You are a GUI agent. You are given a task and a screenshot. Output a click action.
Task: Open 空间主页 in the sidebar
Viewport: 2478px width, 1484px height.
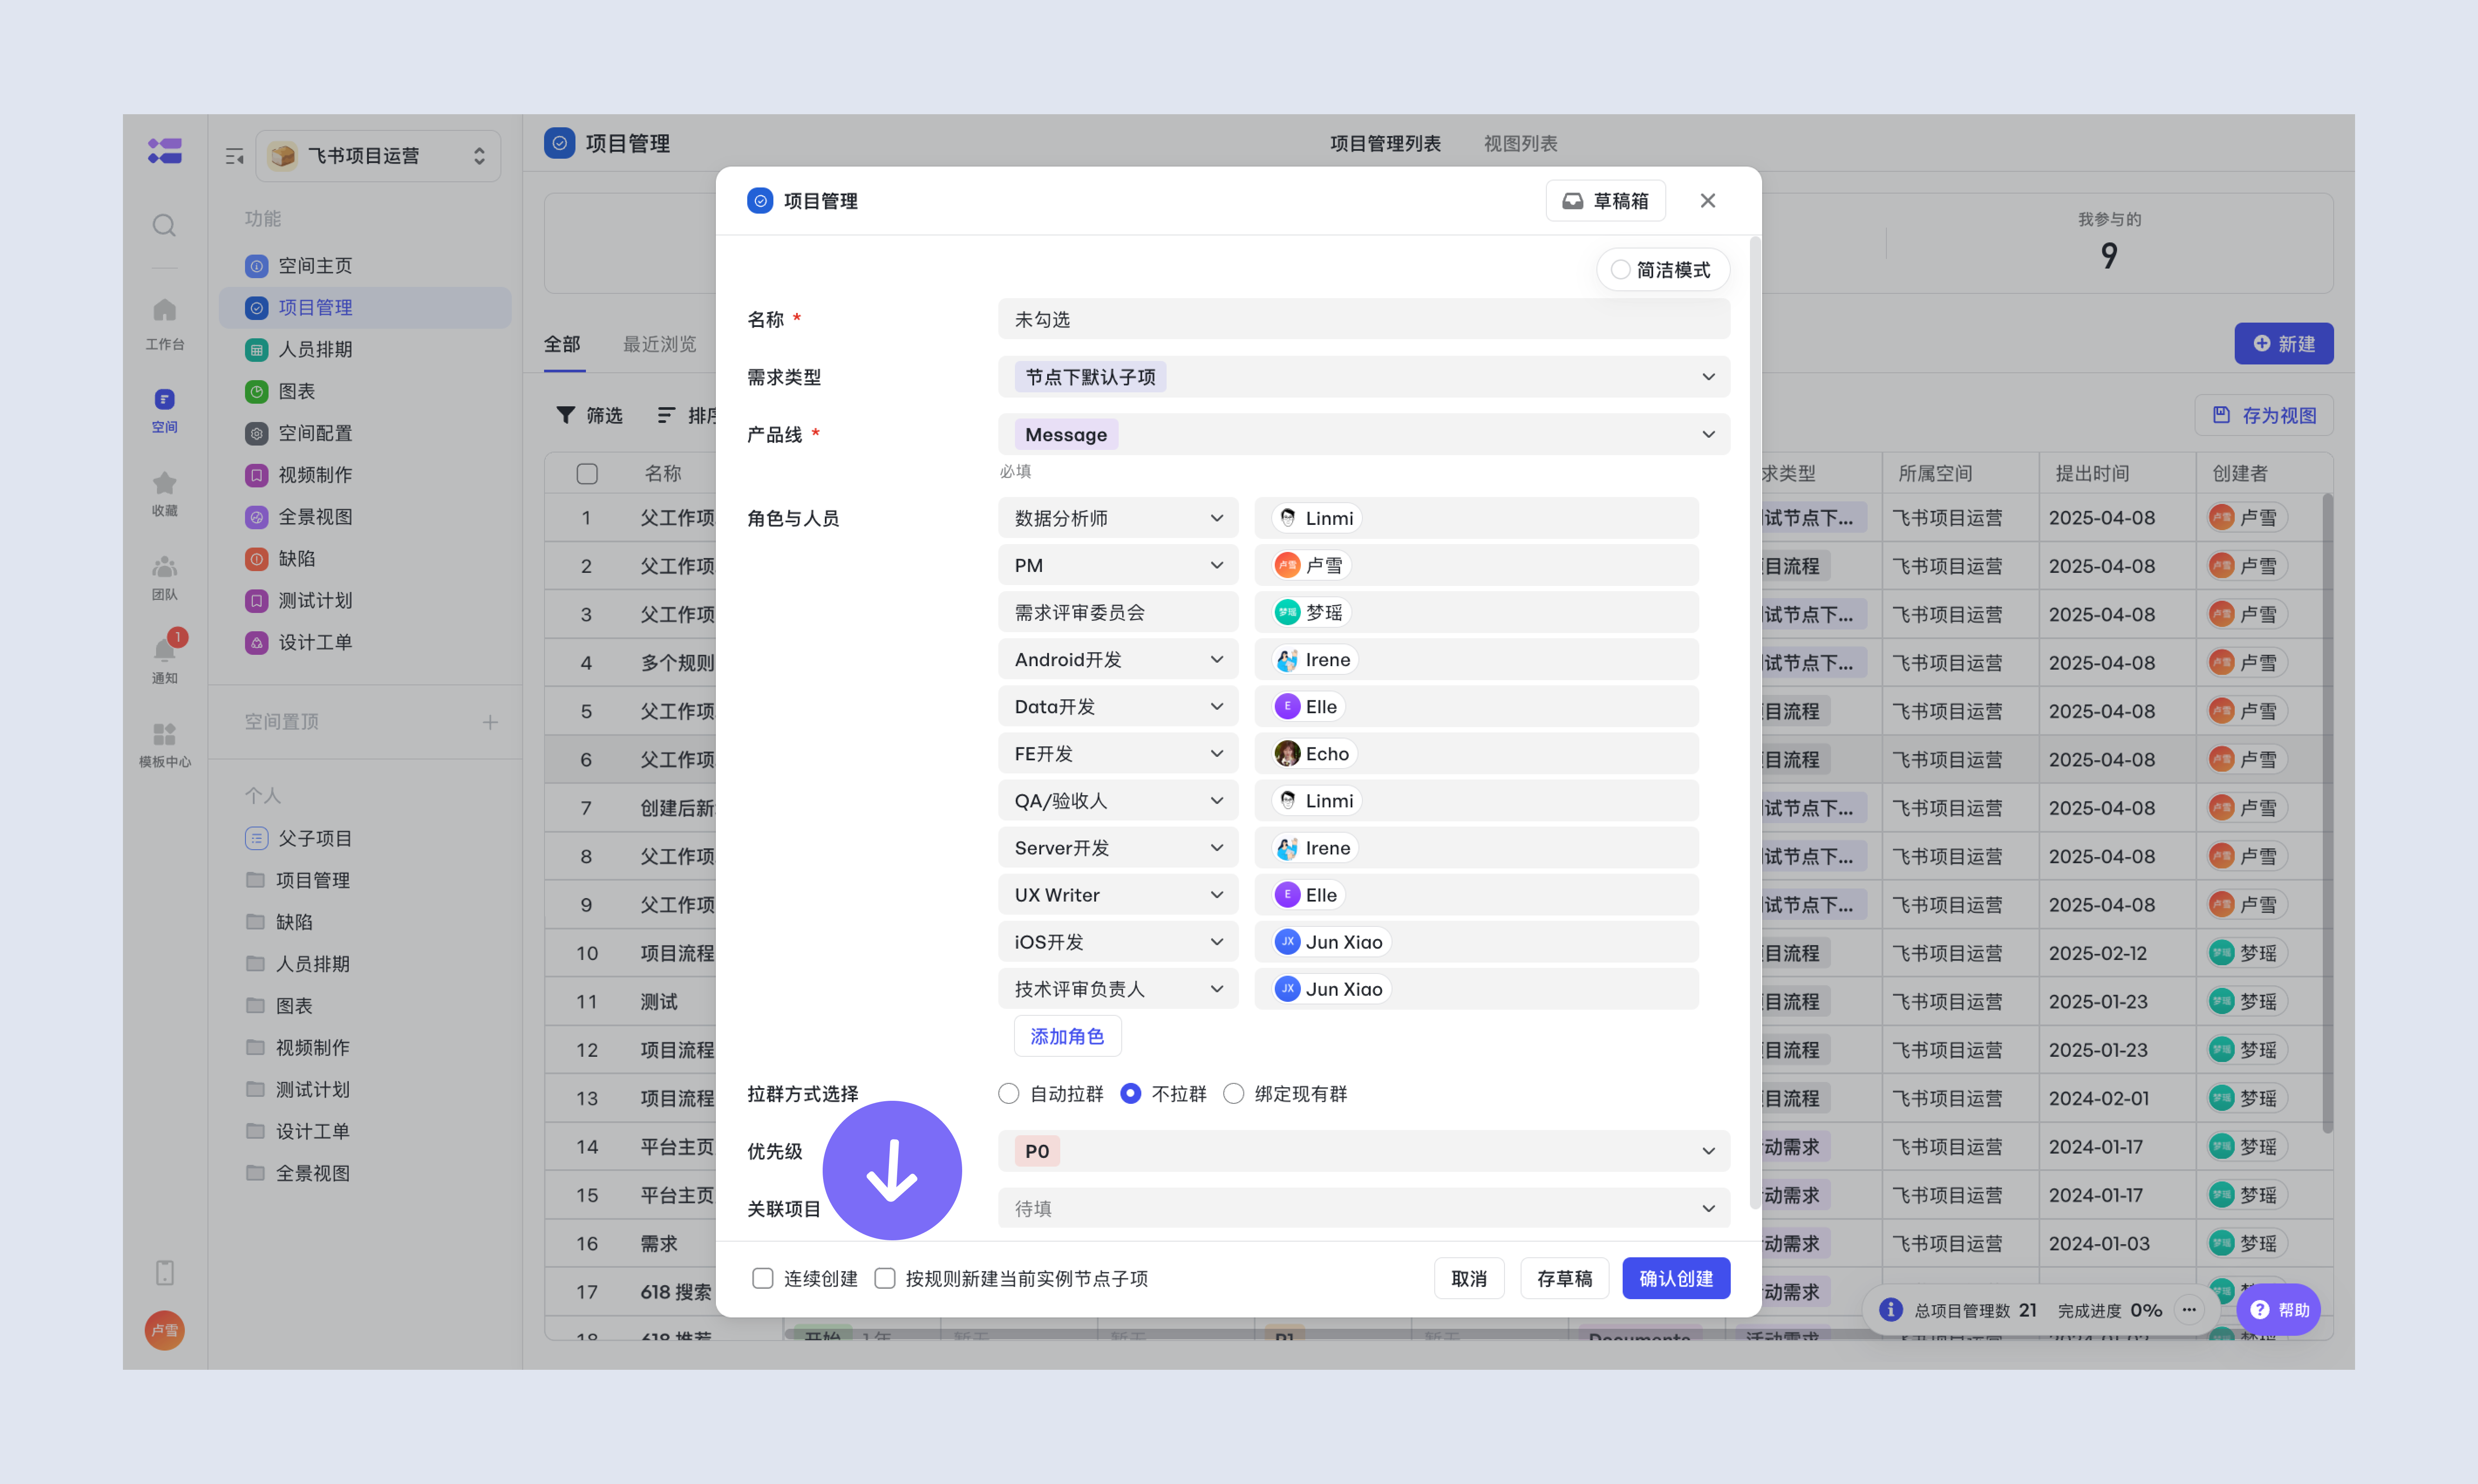(365, 265)
